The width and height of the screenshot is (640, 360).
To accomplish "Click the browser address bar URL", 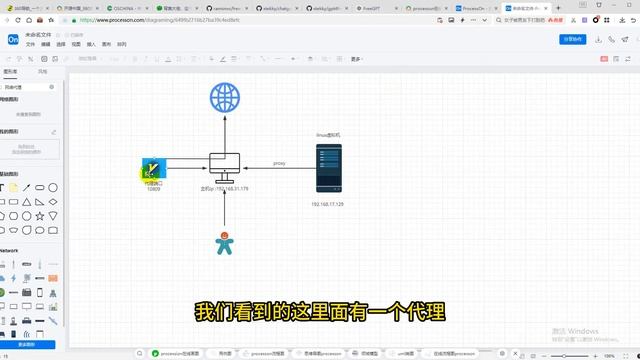I will (x=160, y=20).
